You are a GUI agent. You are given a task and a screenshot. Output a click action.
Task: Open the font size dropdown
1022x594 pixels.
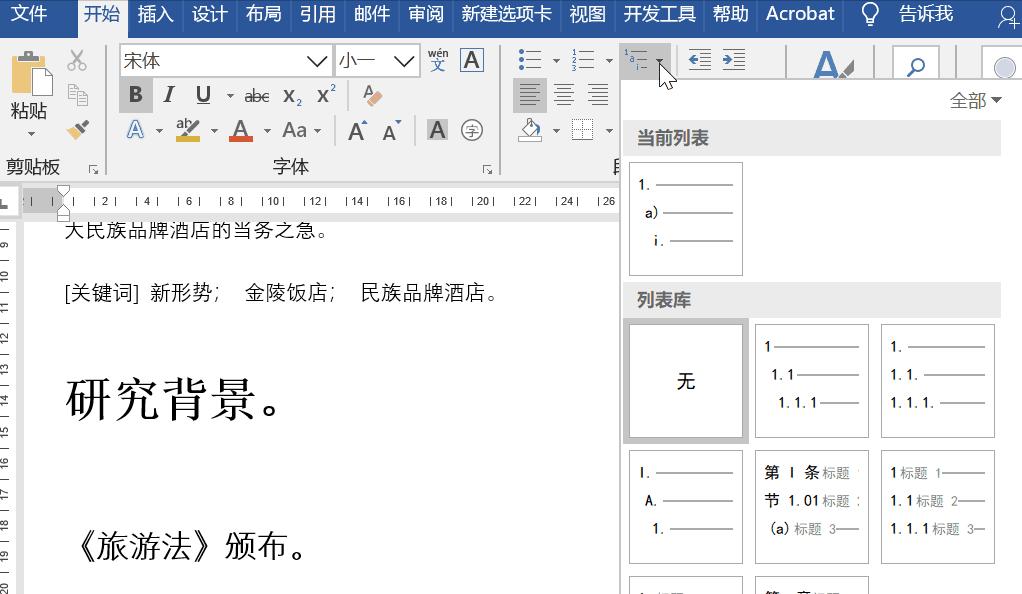click(405, 61)
